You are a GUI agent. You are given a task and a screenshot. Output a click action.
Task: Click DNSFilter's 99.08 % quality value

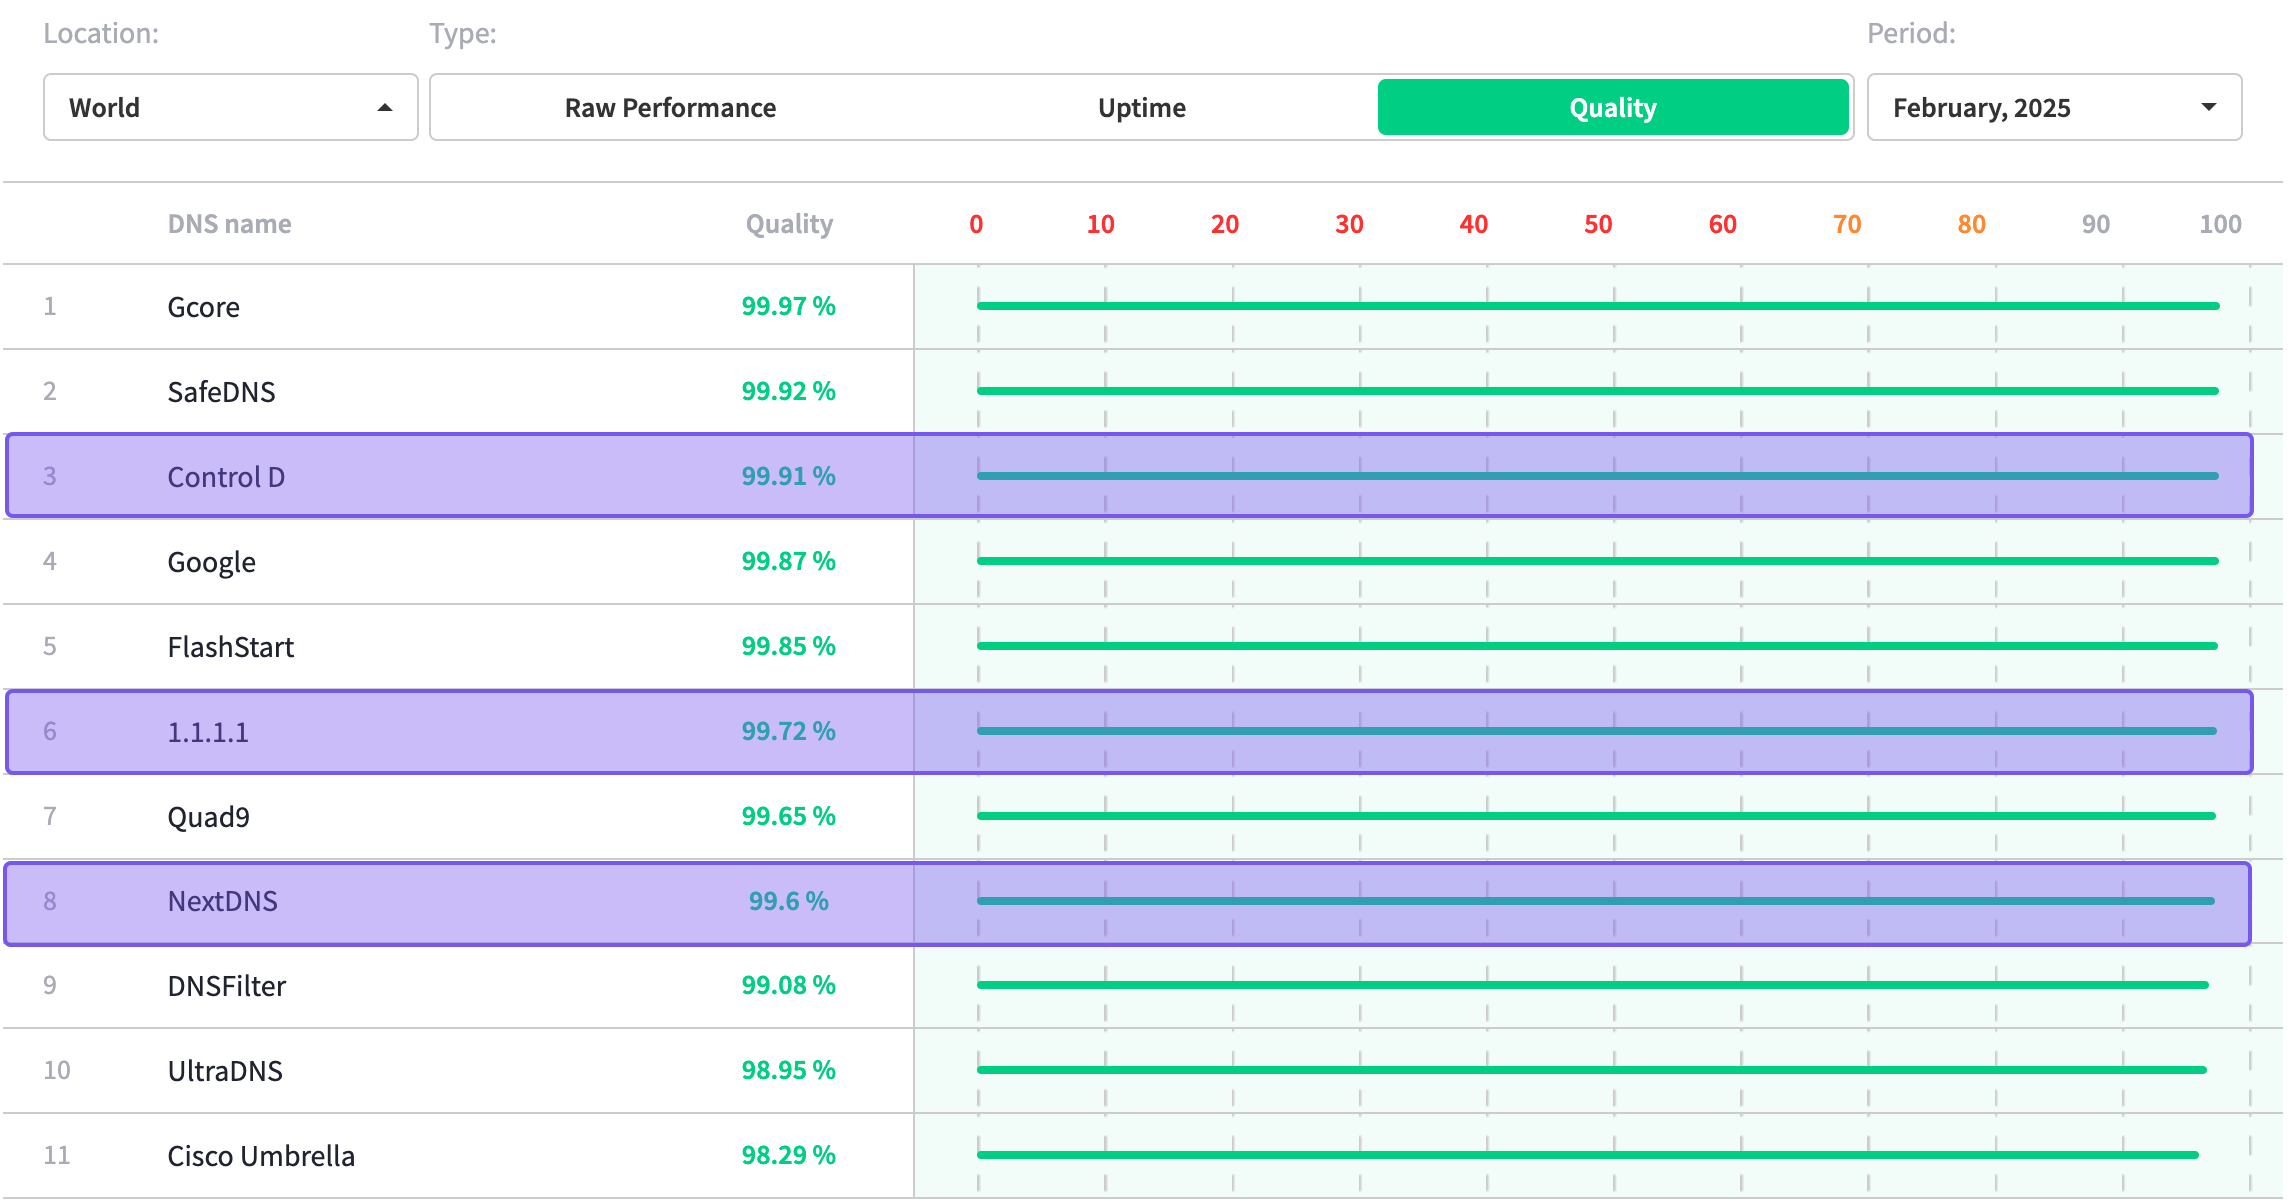(x=789, y=985)
